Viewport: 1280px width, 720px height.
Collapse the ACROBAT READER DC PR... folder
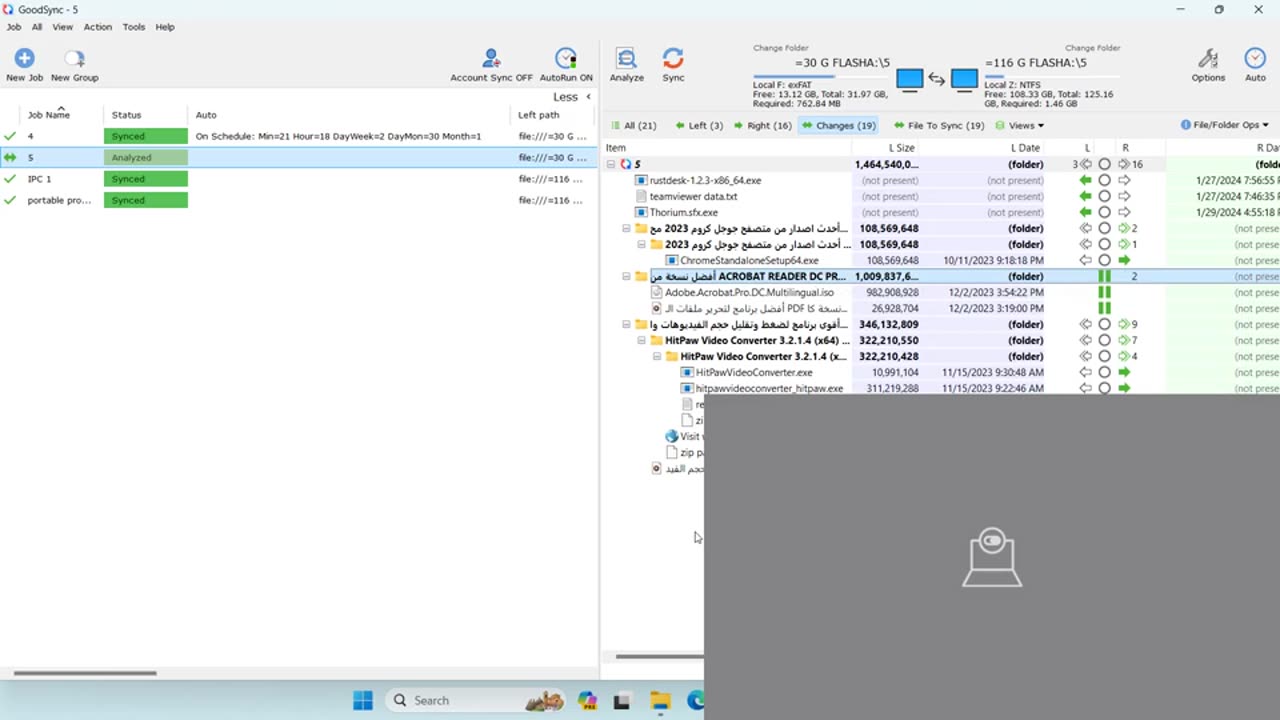click(x=626, y=276)
